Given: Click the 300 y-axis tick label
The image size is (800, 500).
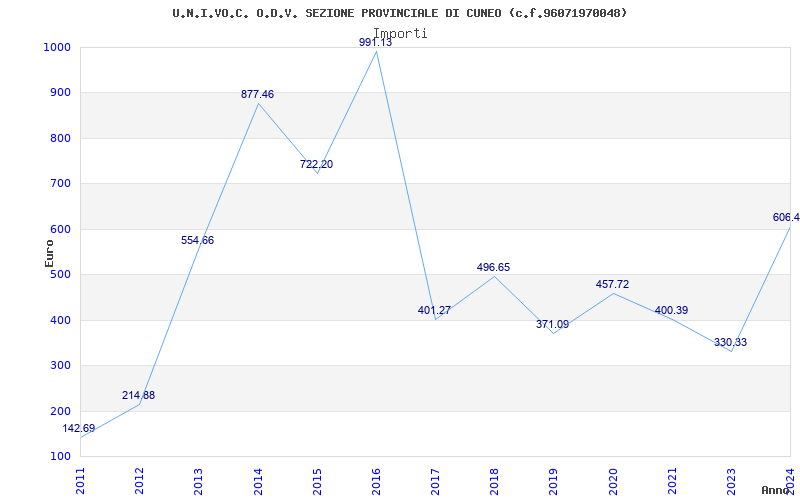Looking at the screenshot, I should pyautogui.click(x=60, y=366).
